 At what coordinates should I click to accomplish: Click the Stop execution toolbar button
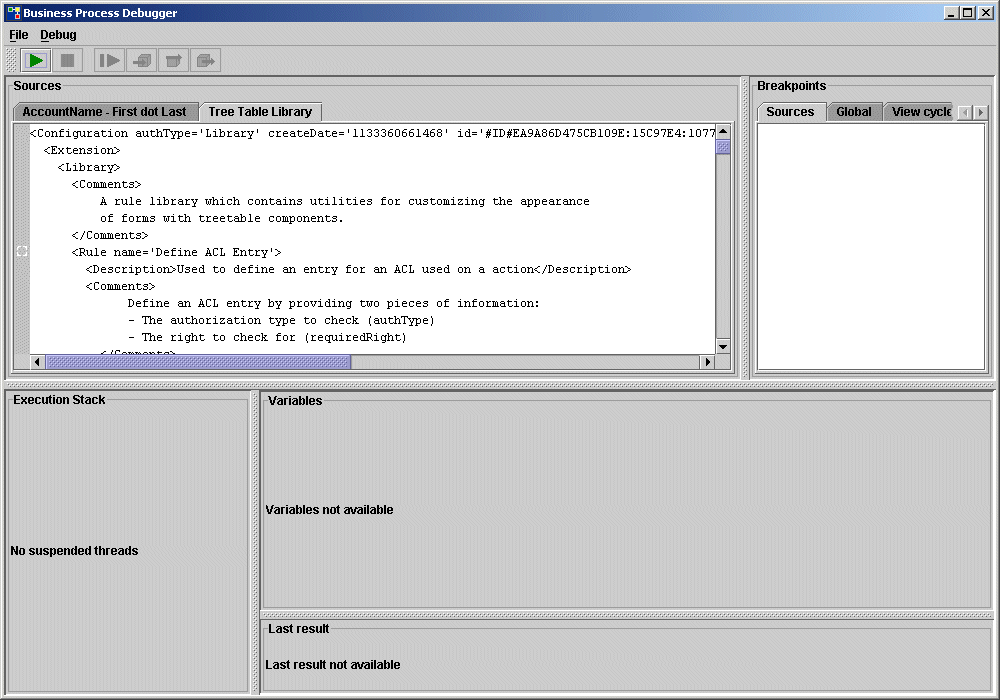tap(68, 61)
